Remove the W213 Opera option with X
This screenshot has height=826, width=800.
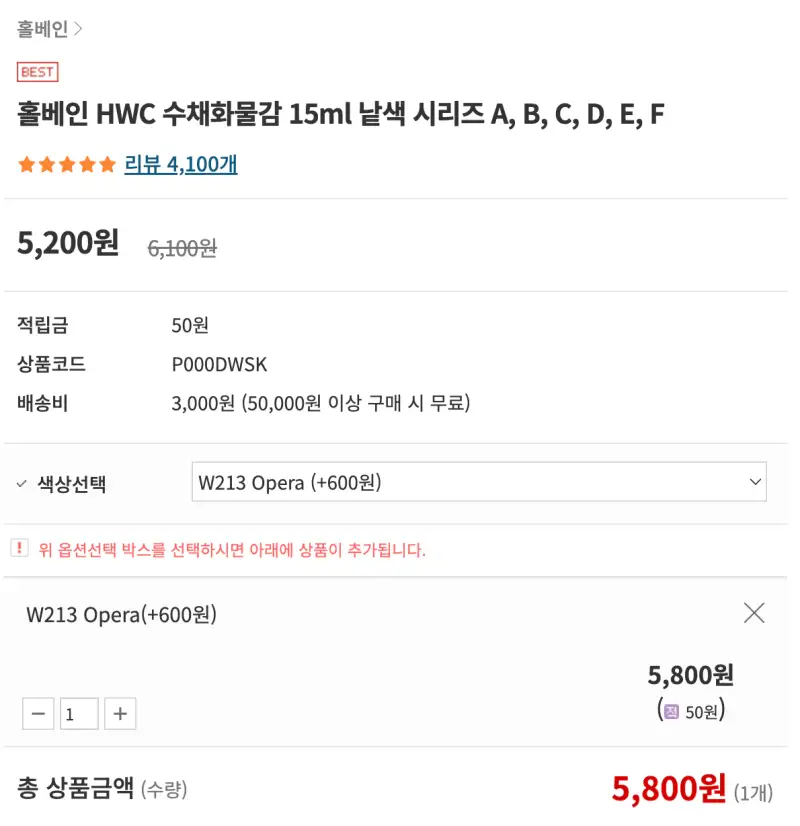click(754, 613)
